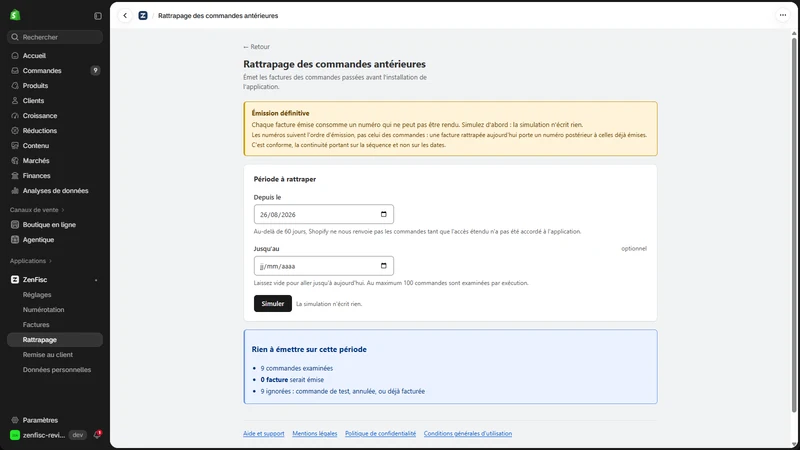The height and width of the screenshot is (450, 800).
Task: Click the '9 ignorées' result line
Action: [343, 391]
